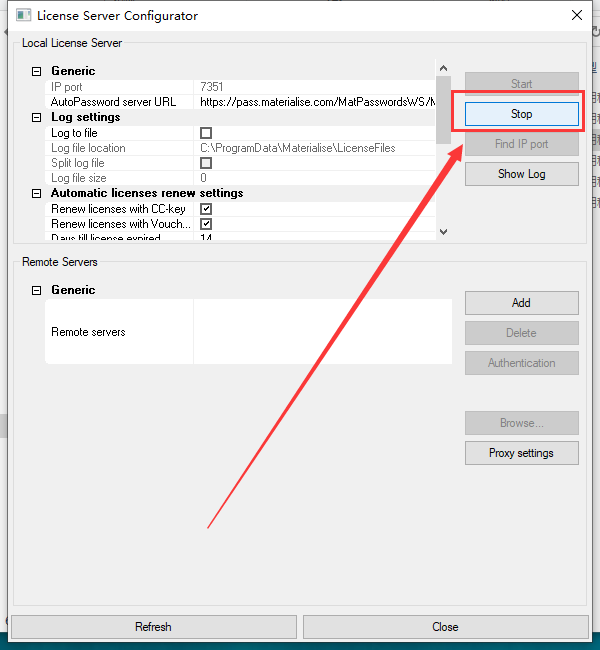Collapse the Log settings section
Viewport: 600px width, 650px height.
pos(37,117)
